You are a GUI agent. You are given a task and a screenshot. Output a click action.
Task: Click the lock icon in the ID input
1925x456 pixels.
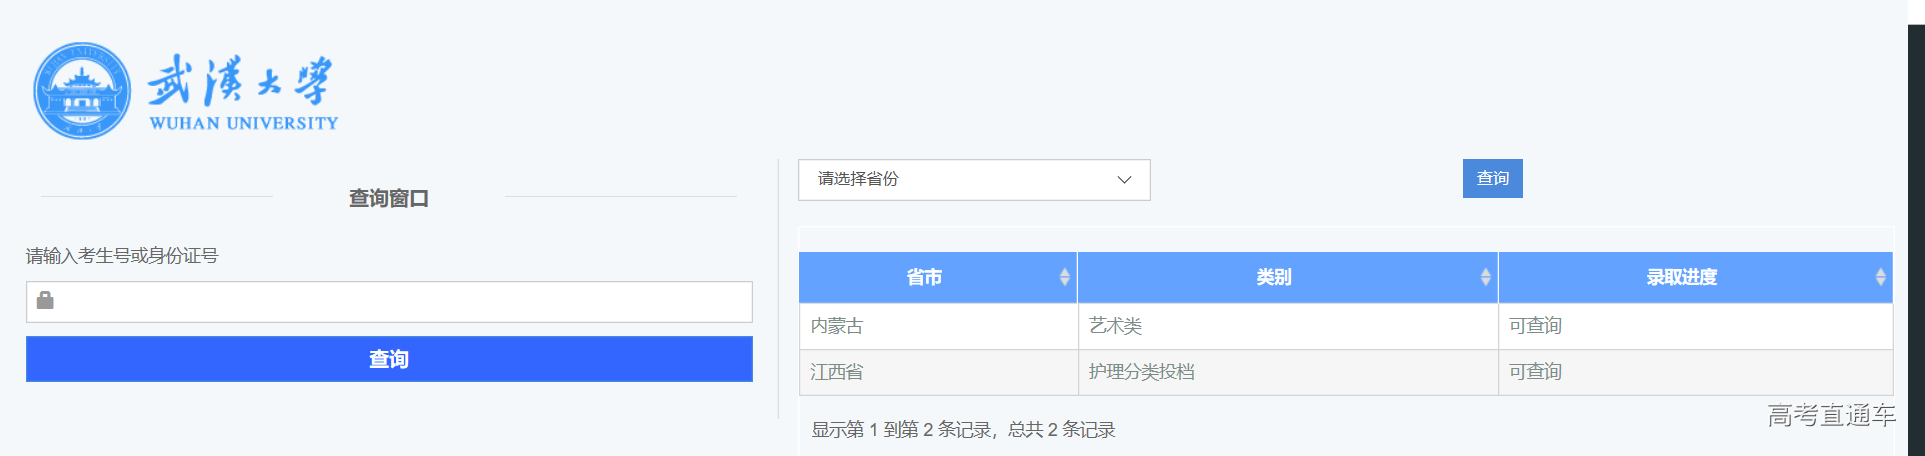45,300
